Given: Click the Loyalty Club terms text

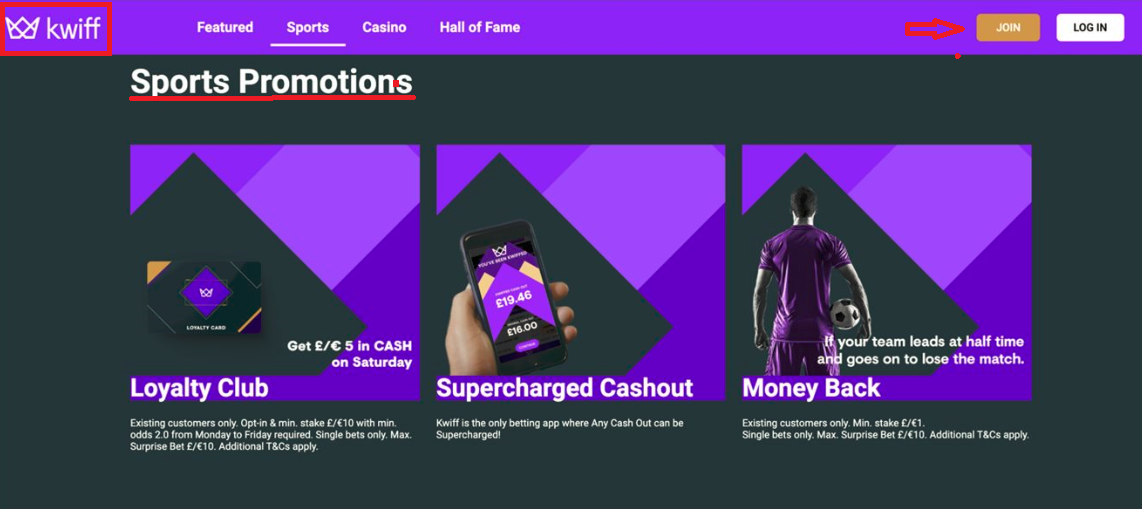Looking at the screenshot, I should (x=271, y=435).
